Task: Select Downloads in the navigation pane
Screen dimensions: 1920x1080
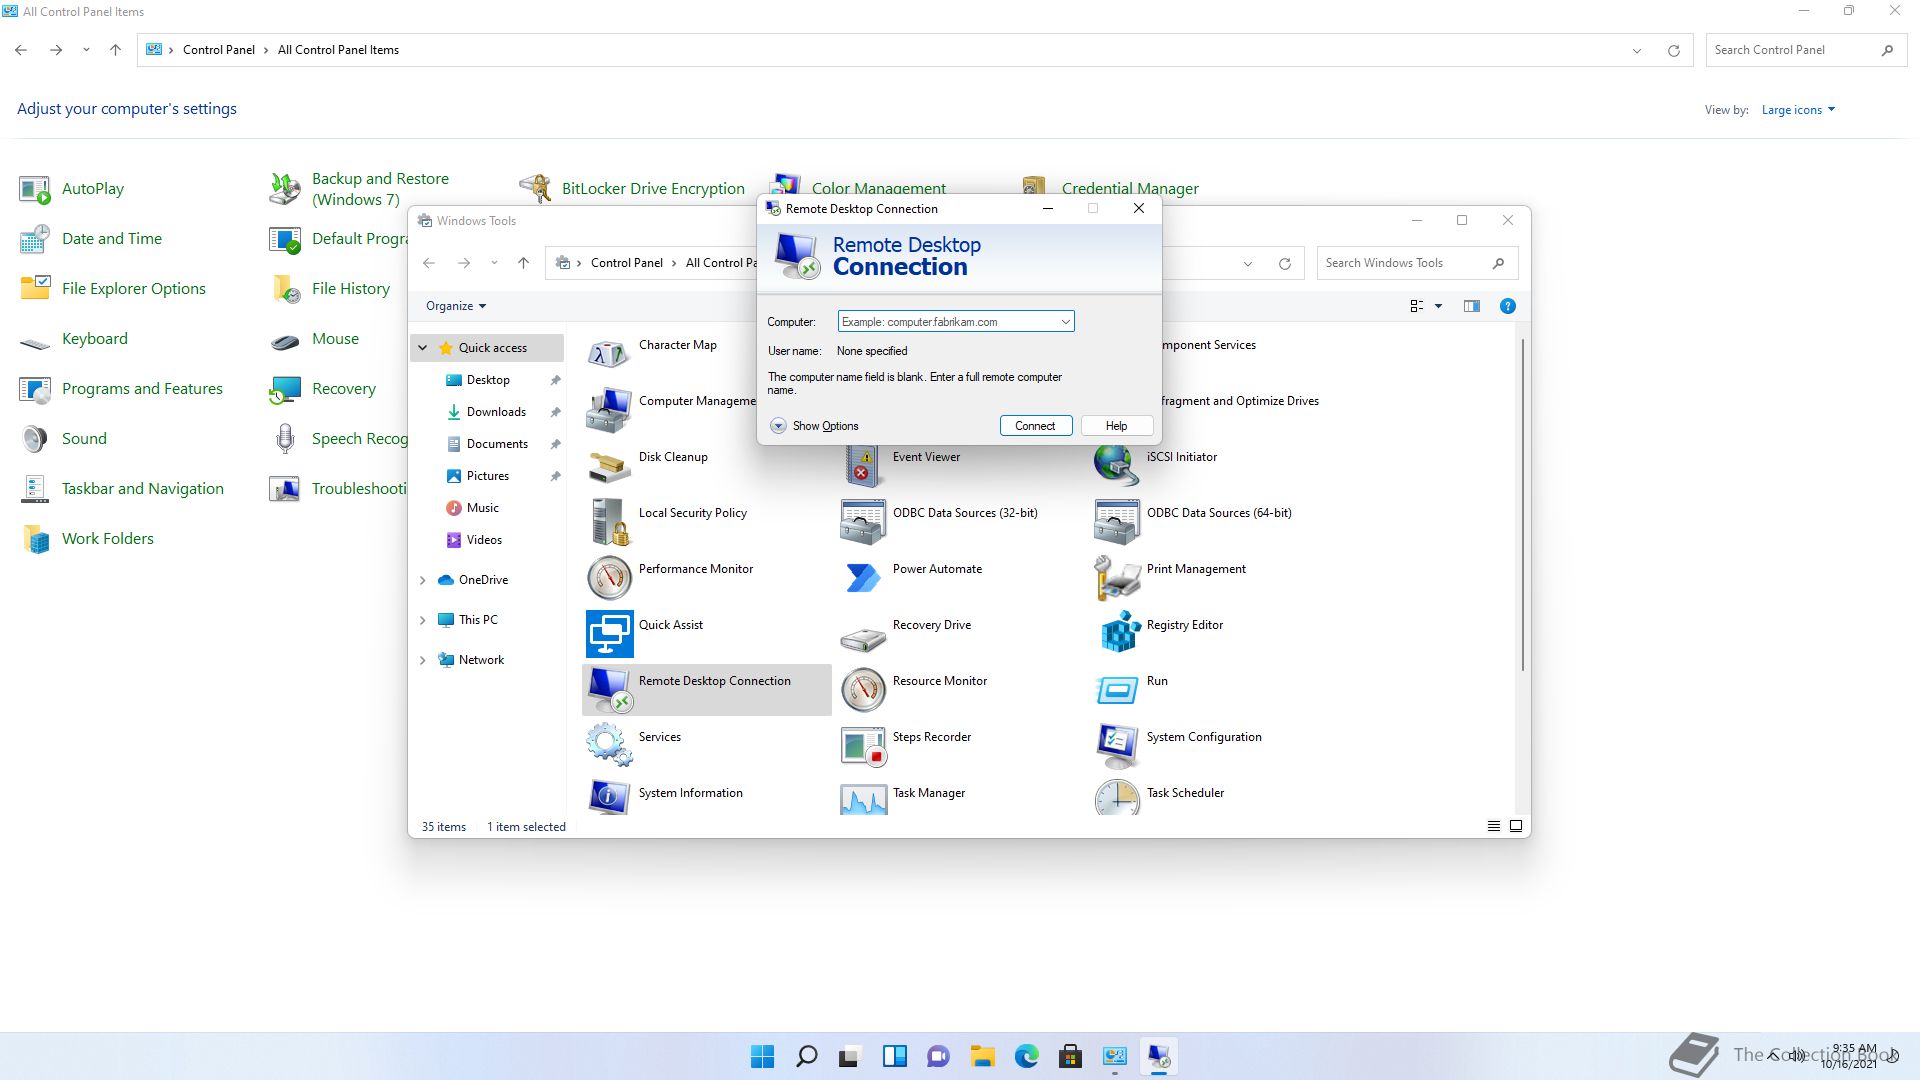Action: (496, 412)
